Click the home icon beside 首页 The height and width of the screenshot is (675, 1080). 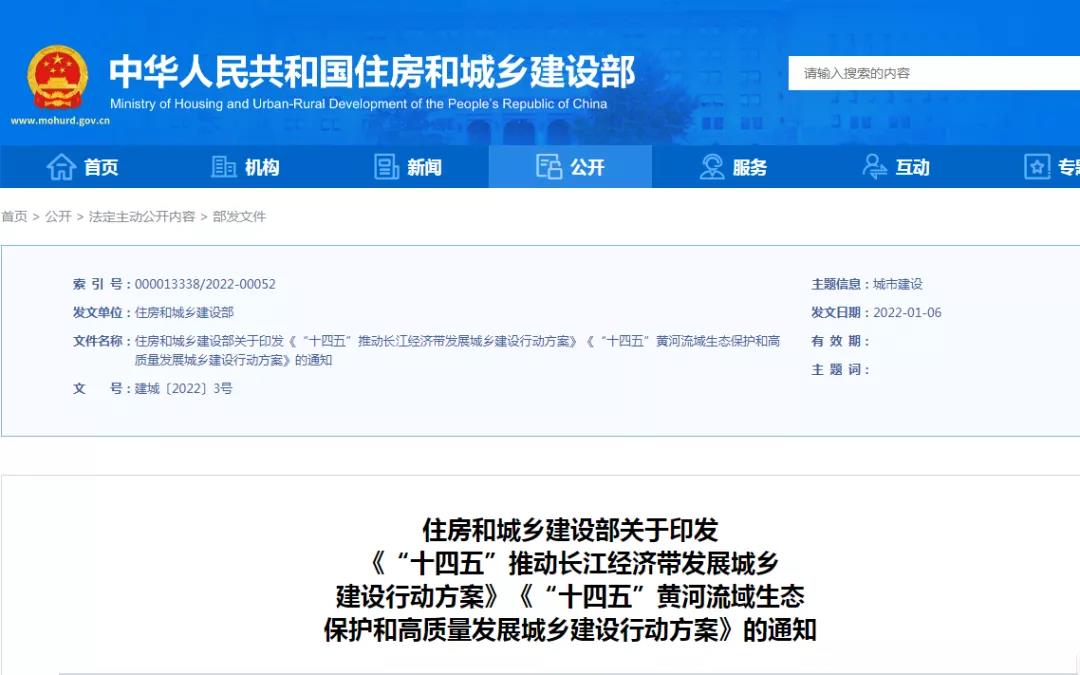pyautogui.click(x=61, y=167)
